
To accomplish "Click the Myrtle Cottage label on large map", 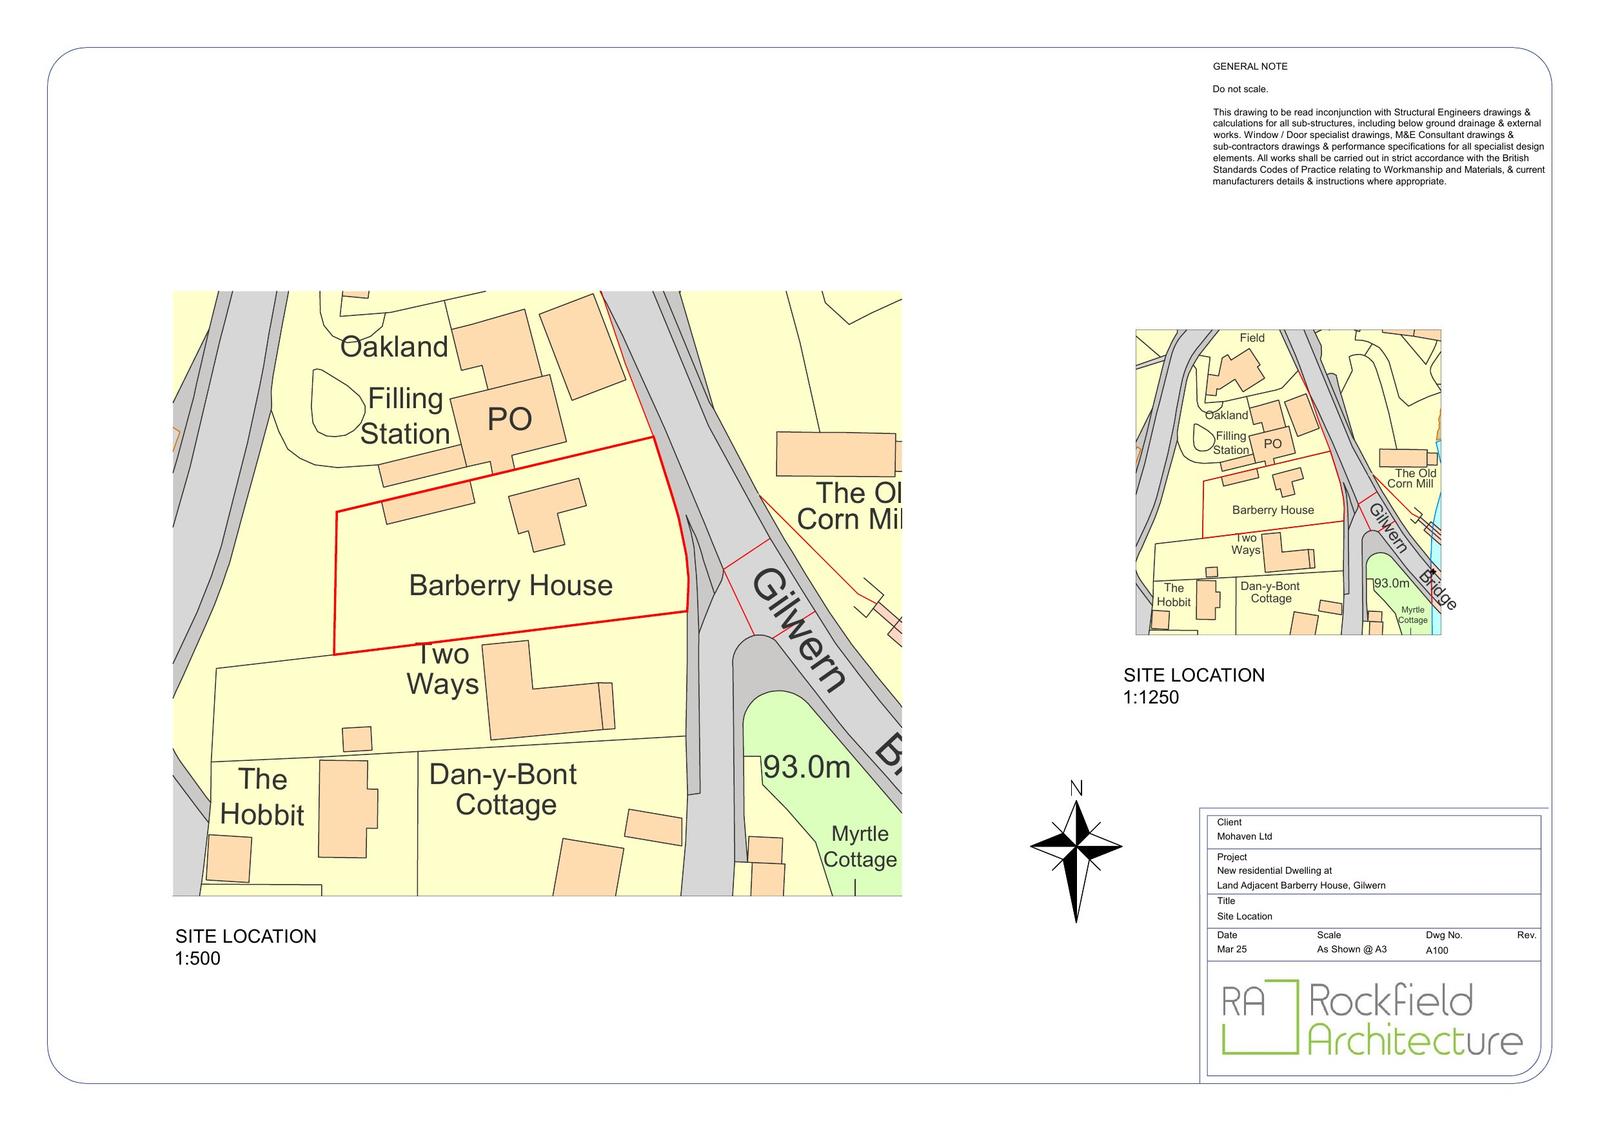I will pyautogui.click(x=859, y=846).
